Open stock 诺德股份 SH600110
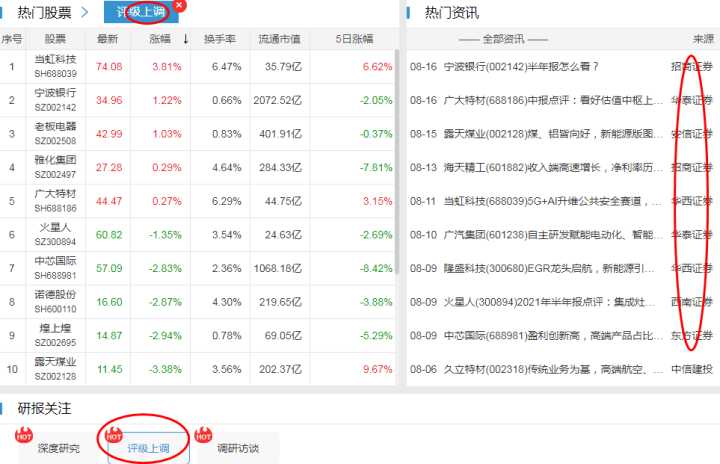 click(55, 301)
